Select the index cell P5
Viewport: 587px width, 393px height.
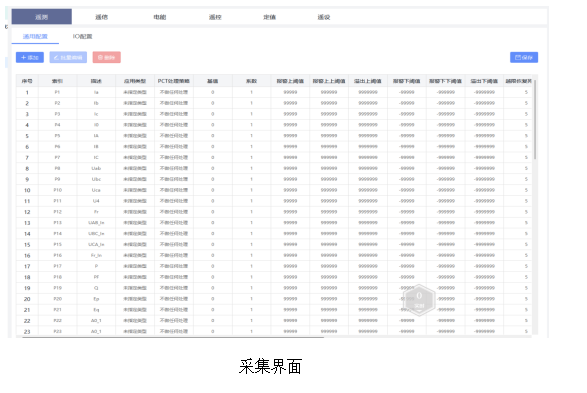pyautogui.click(x=57, y=135)
